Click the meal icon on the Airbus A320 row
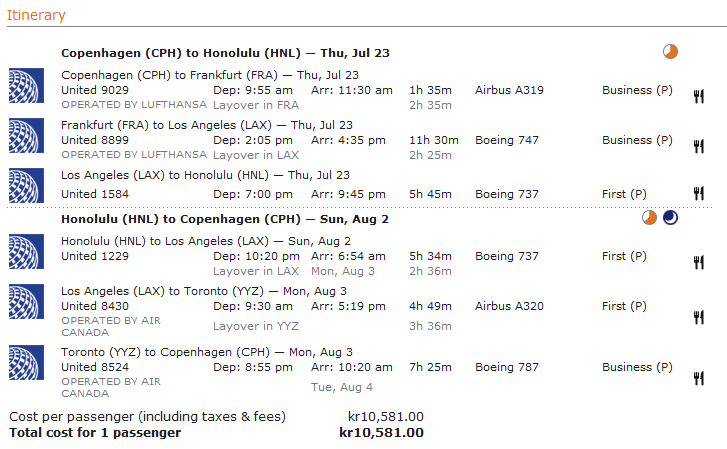Image resolution: width=727 pixels, height=449 pixels. coord(699,318)
